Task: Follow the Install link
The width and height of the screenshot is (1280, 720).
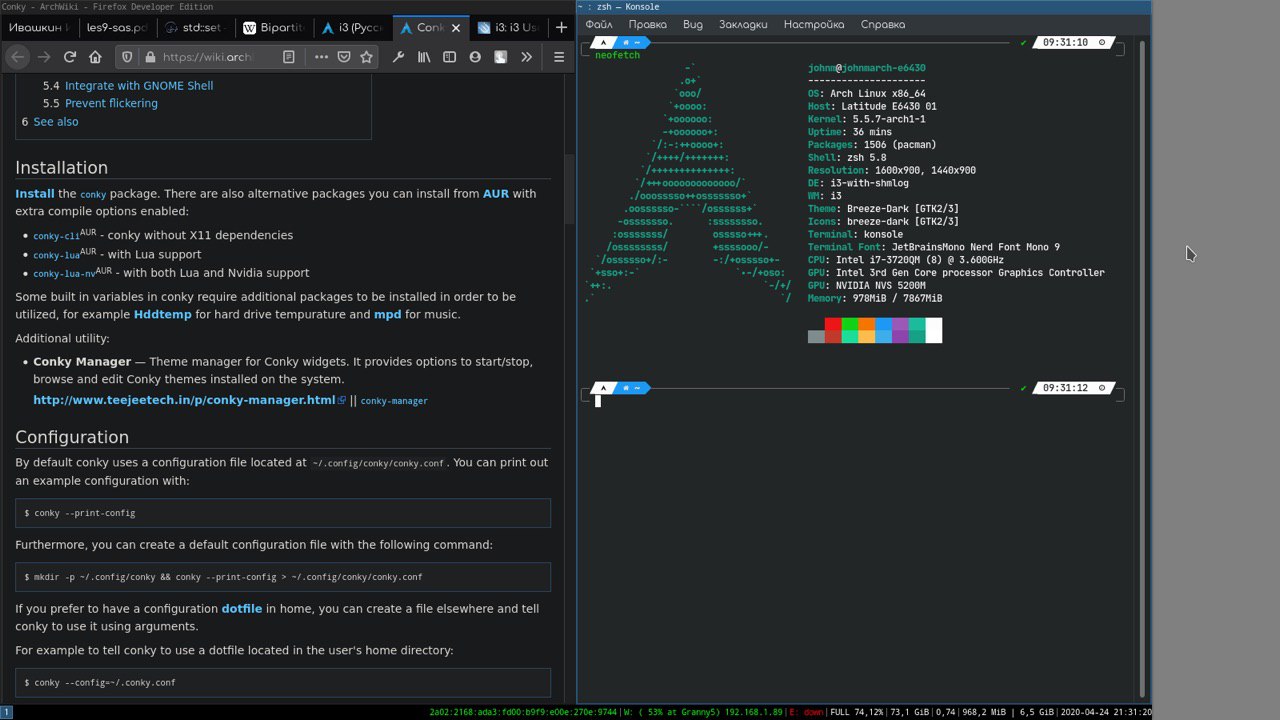Action: 35,194
